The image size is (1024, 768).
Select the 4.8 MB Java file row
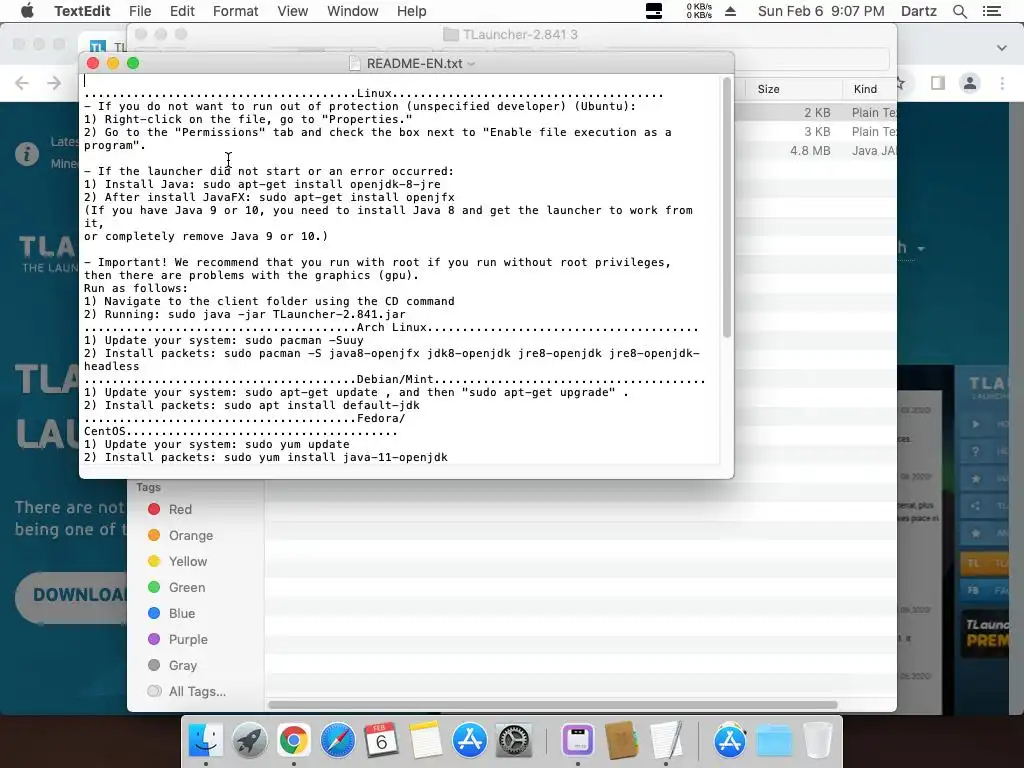coord(815,150)
